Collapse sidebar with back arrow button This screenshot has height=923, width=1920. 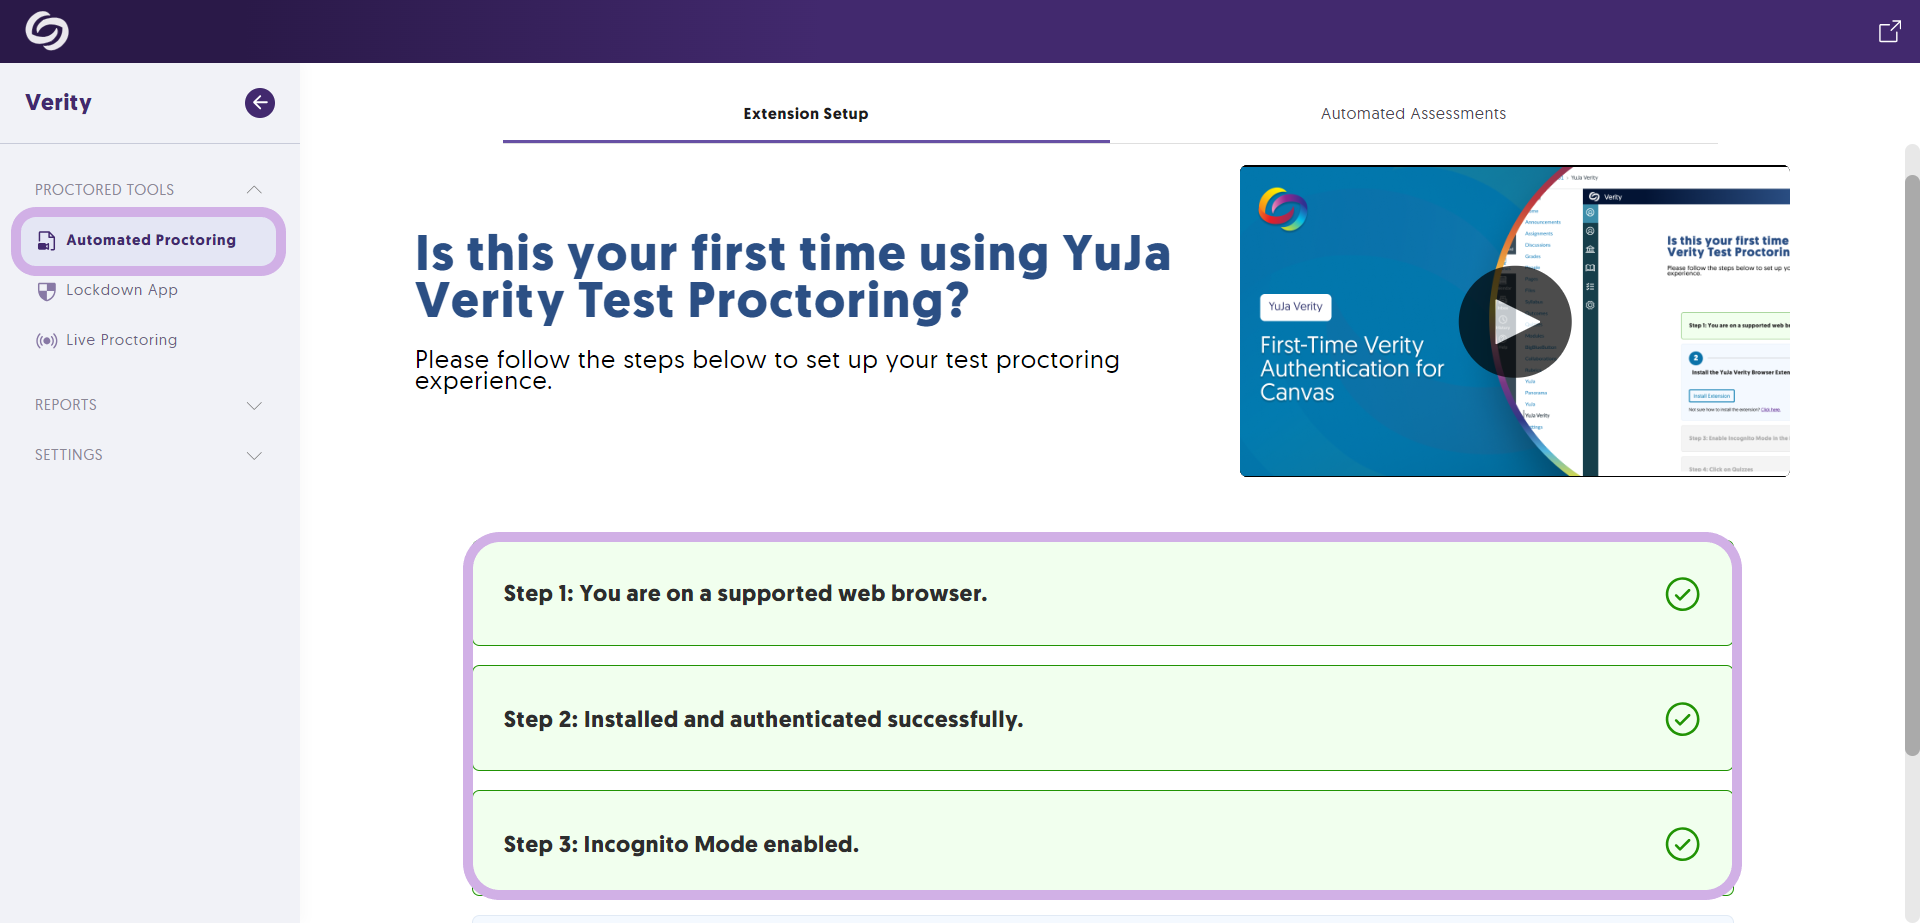[x=260, y=102]
